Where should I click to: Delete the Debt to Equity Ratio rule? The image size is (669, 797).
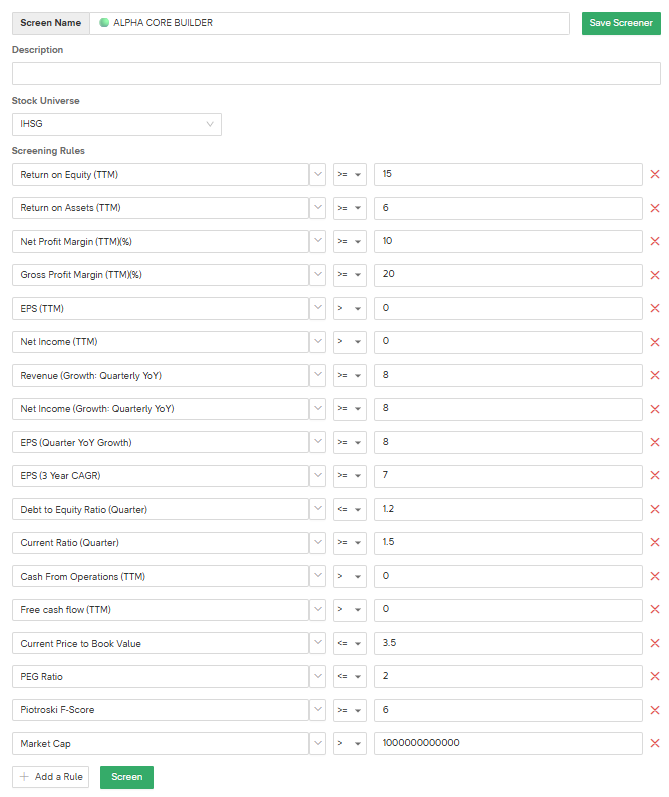[x=655, y=509]
